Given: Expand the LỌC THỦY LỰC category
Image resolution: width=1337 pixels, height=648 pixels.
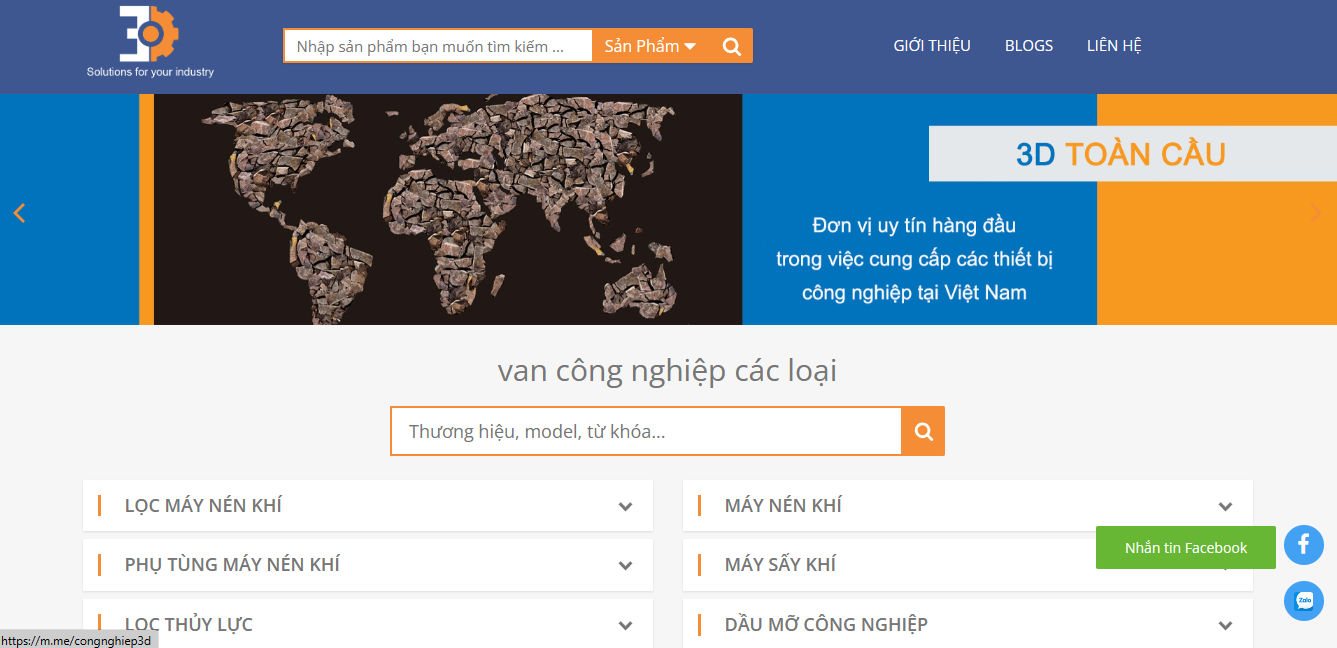Looking at the screenshot, I should tap(625, 625).
